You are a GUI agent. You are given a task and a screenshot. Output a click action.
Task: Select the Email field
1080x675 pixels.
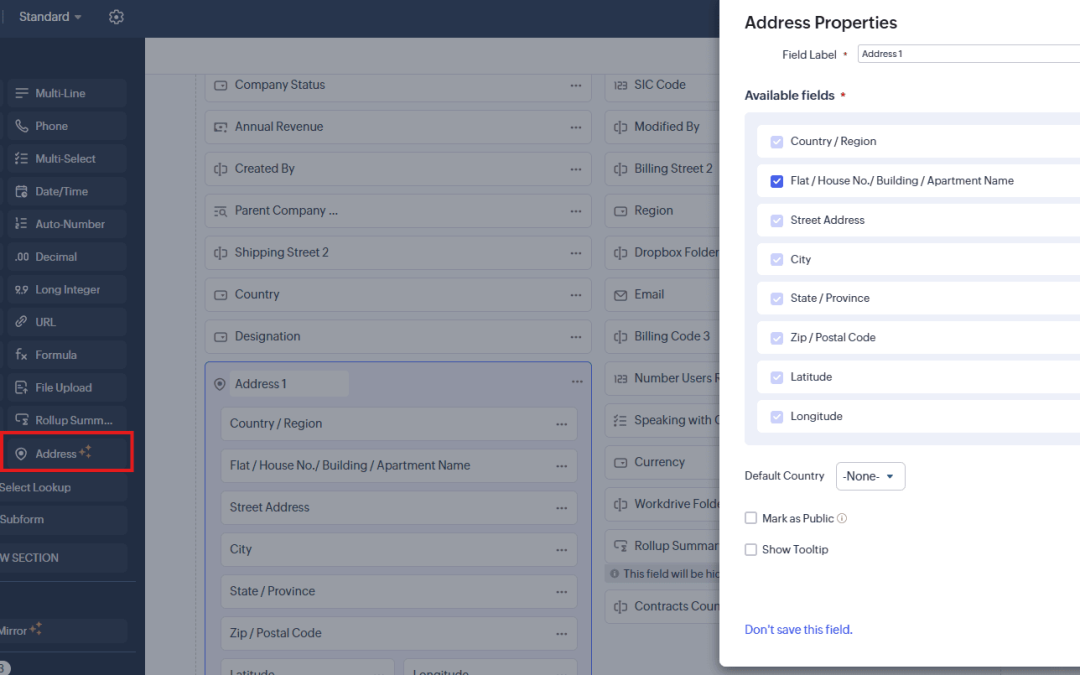pos(663,295)
